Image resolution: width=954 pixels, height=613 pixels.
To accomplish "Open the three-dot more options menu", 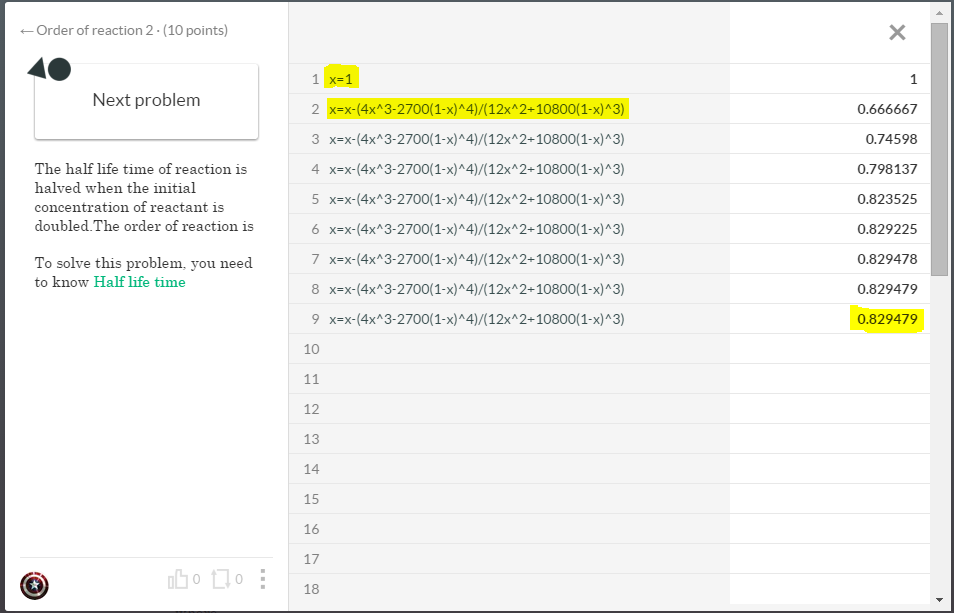I will pos(262,579).
